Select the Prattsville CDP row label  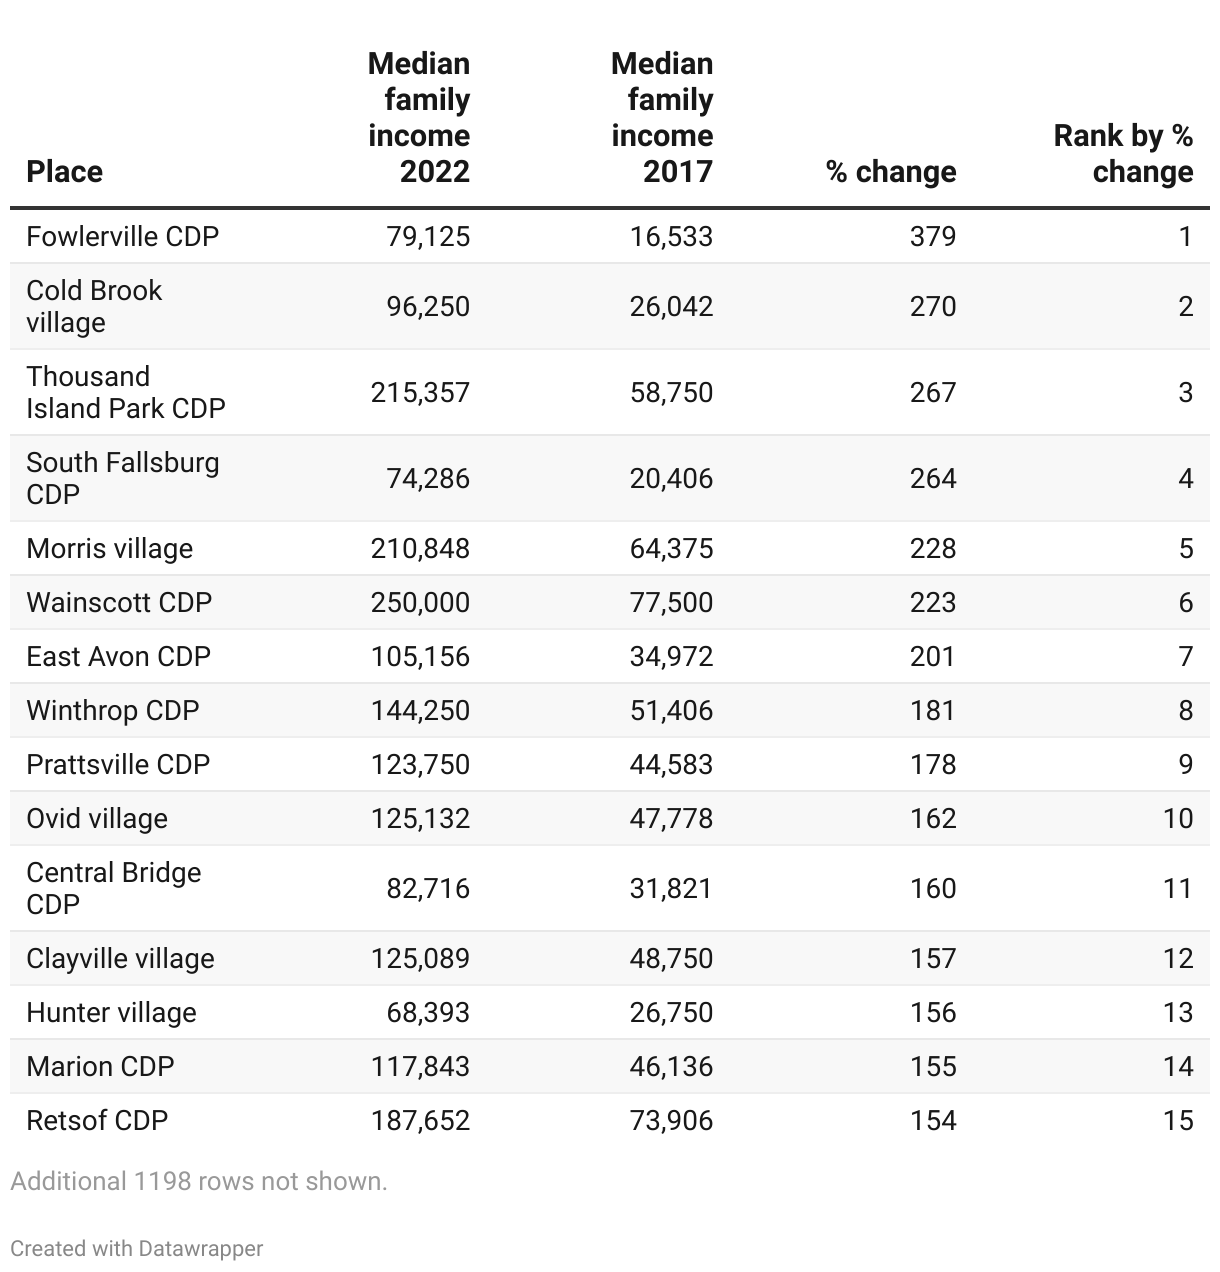[x=118, y=764]
